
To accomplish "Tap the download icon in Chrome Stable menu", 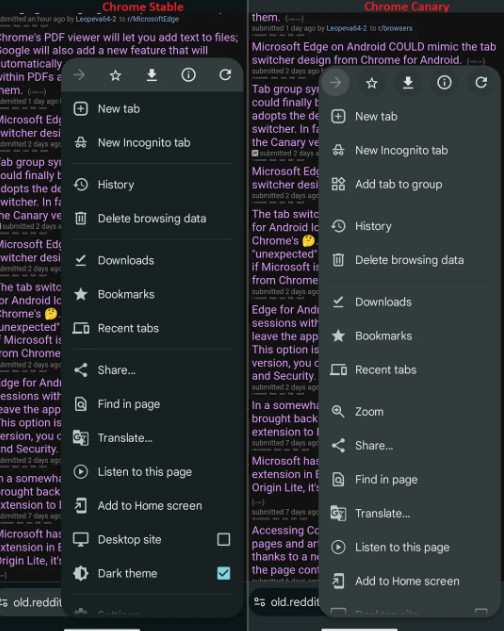I will coord(152,75).
